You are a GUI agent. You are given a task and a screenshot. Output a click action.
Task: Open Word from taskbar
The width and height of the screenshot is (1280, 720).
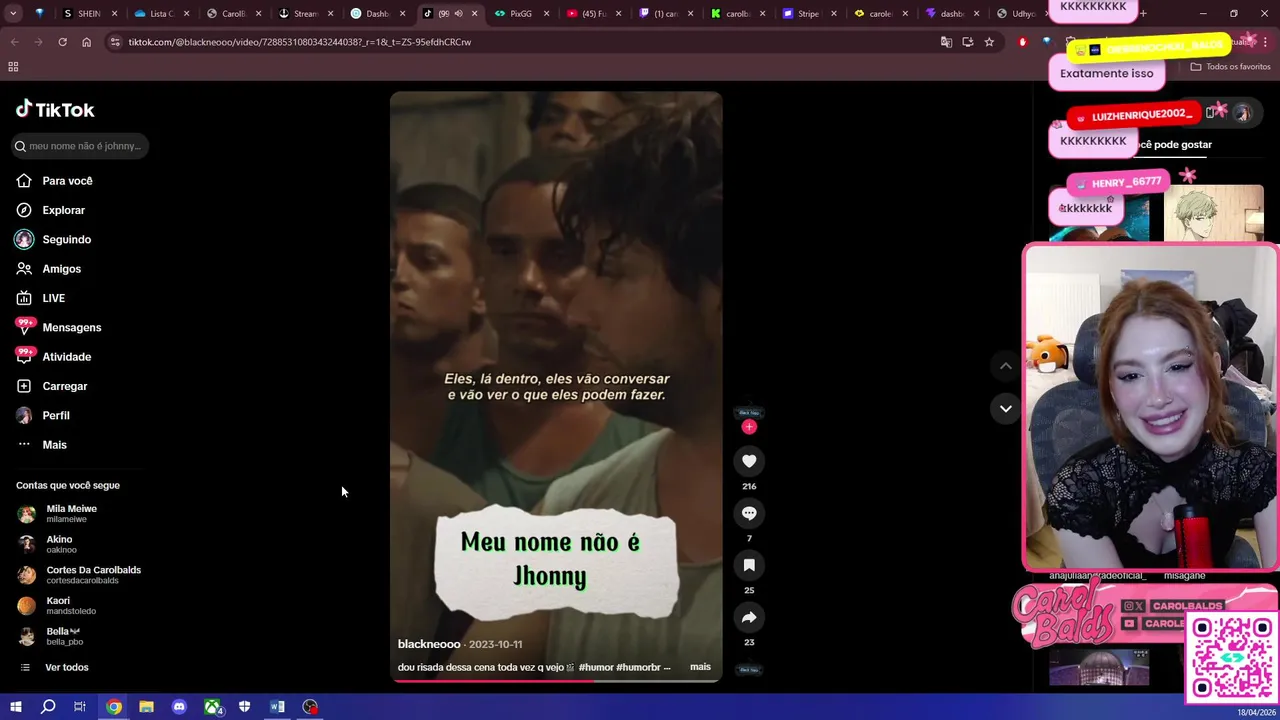[x=277, y=707]
